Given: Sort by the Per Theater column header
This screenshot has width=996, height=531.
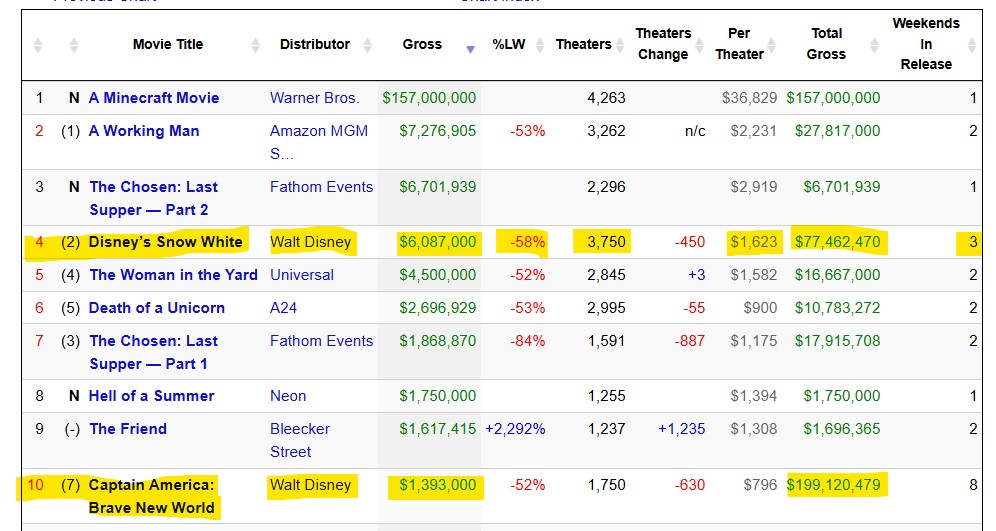Looking at the screenshot, I should point(739,44).
